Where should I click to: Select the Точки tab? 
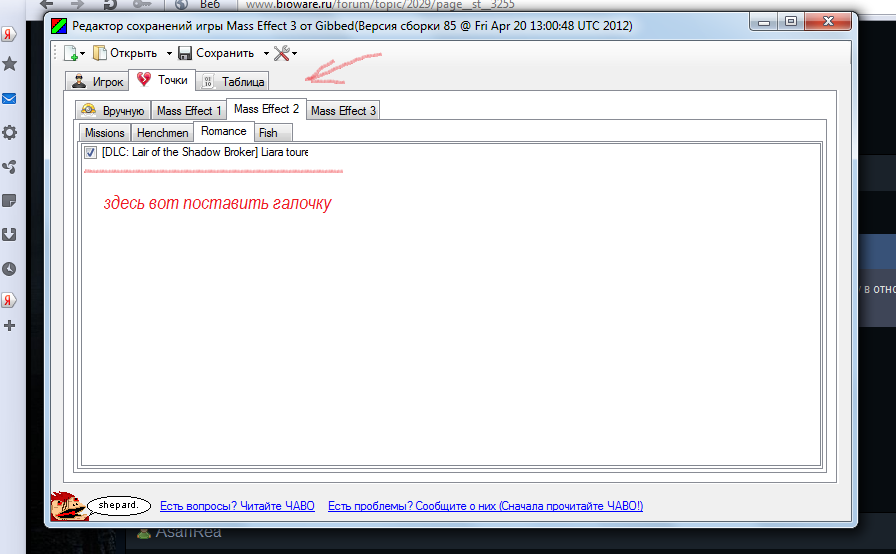pos(162,80)
